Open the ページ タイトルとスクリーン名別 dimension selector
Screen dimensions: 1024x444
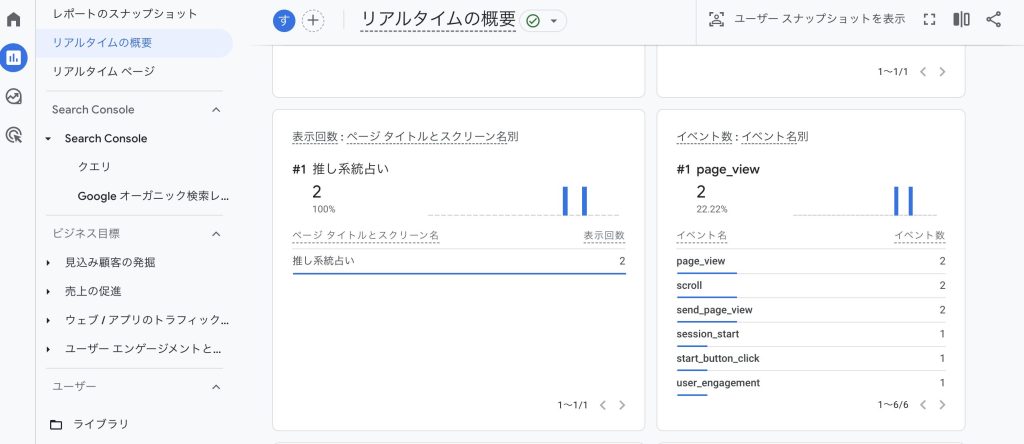tap(432, 137)
